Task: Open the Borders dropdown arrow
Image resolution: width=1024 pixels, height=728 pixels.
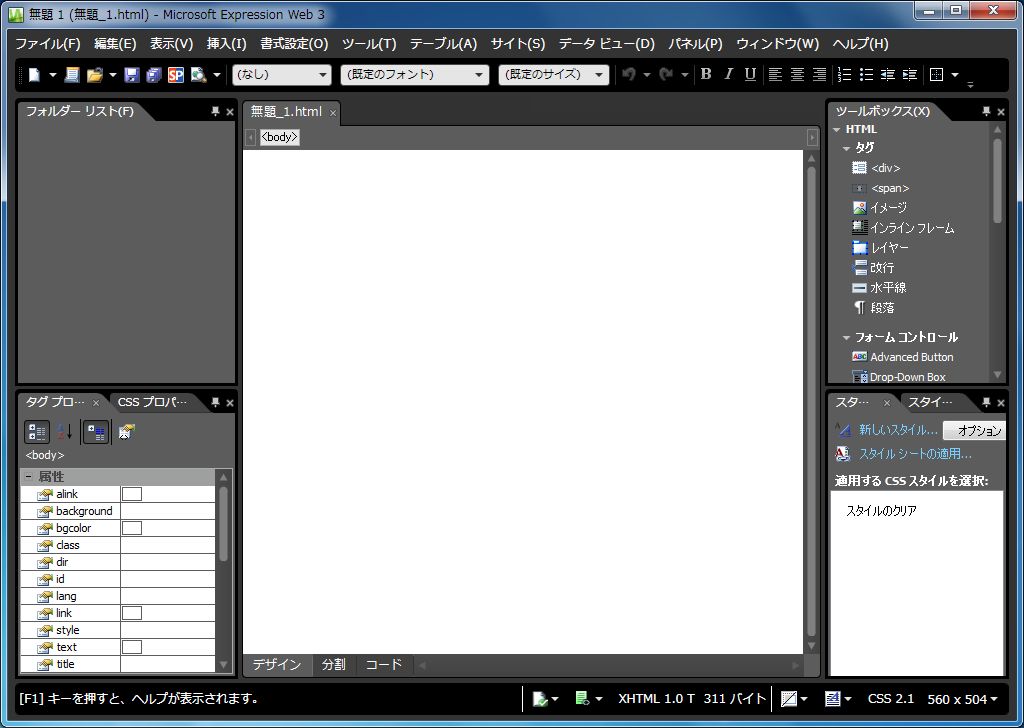Action: click(x=955, y=74)
